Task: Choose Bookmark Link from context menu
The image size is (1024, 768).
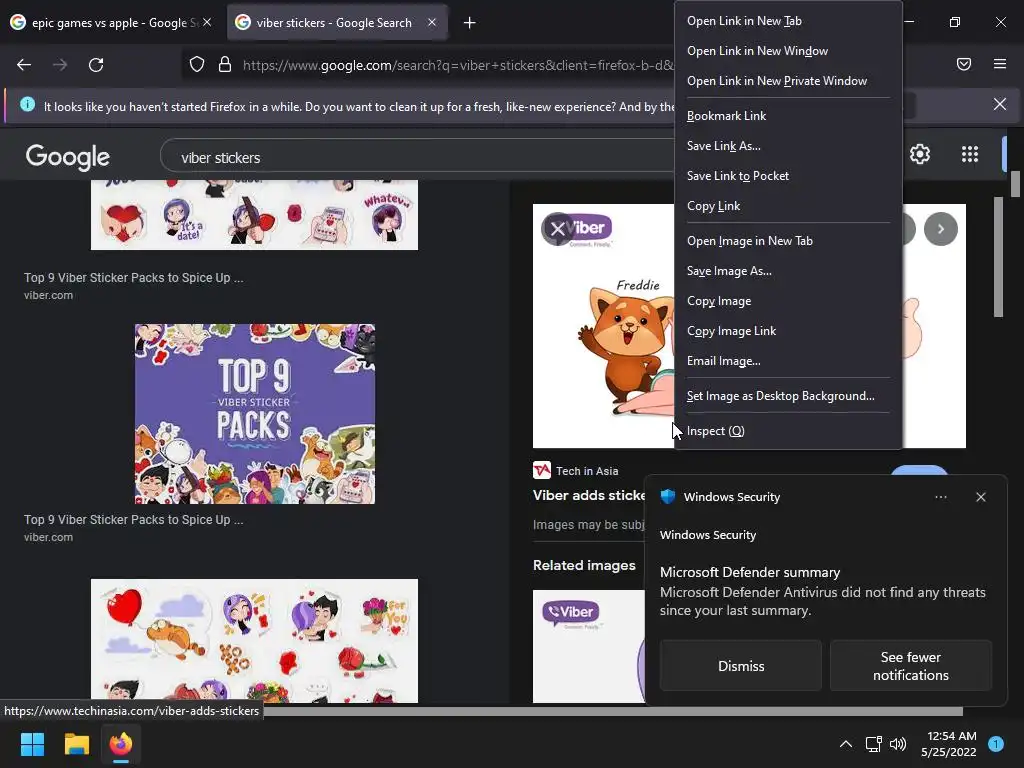Action: [x=788, y=116]
